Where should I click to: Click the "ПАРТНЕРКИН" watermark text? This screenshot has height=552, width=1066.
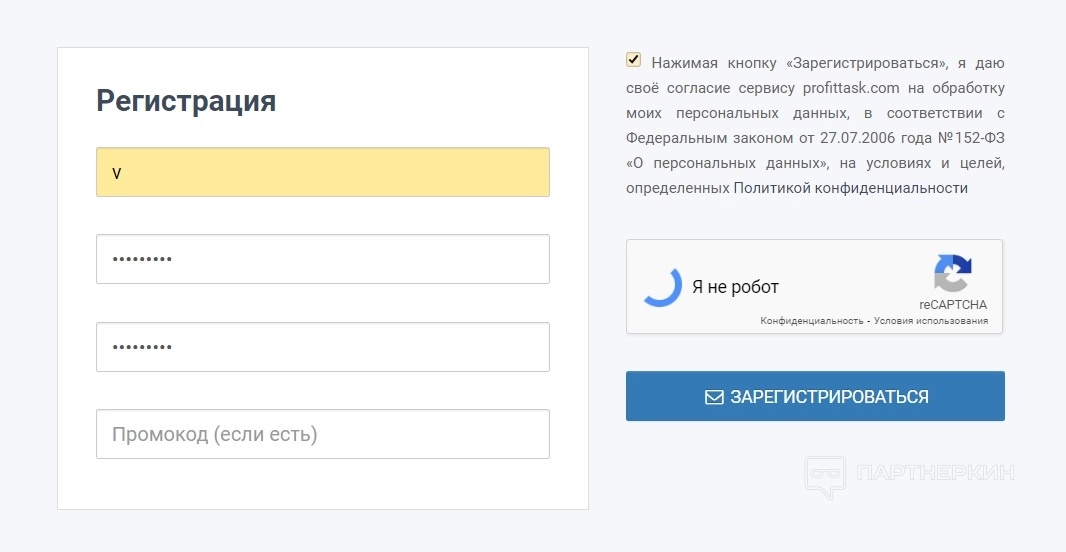tap(936, 472)
